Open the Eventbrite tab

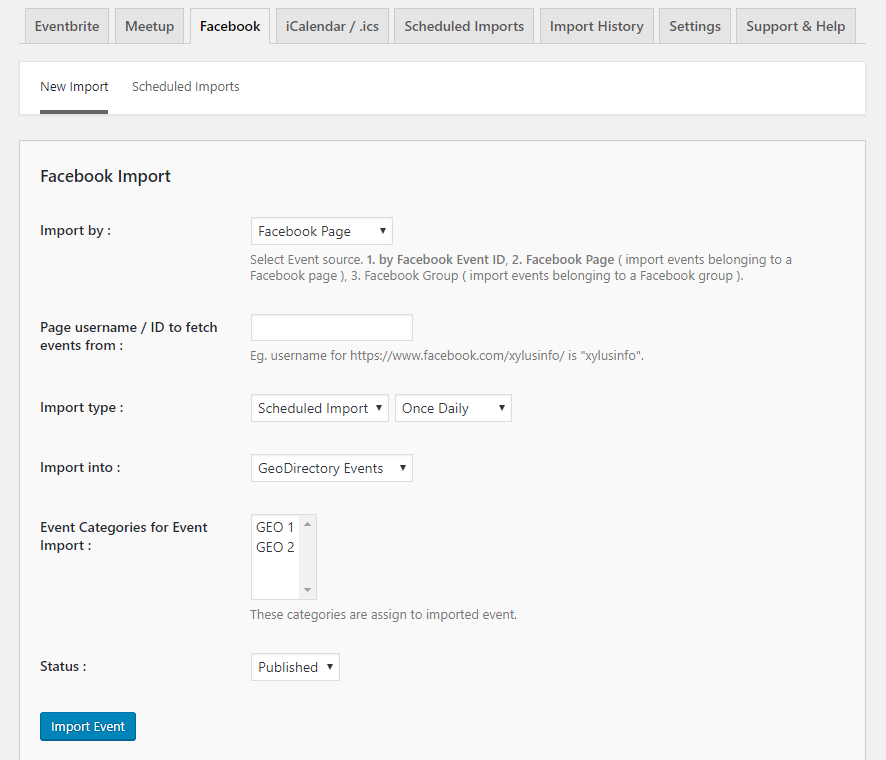click(x=66, y=26)
